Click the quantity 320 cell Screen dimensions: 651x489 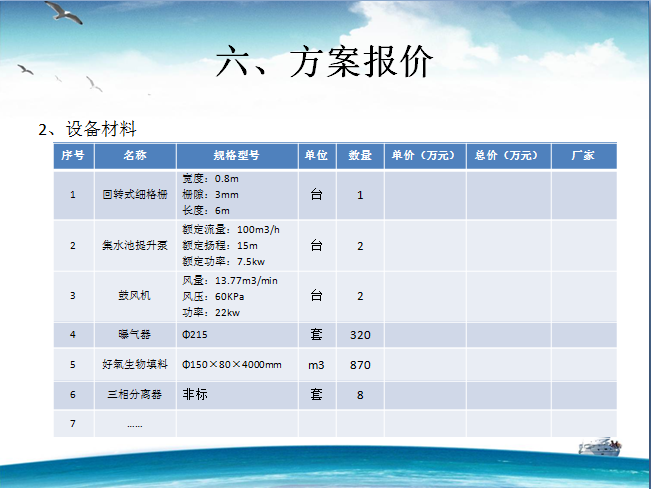[x=360, y=335]
